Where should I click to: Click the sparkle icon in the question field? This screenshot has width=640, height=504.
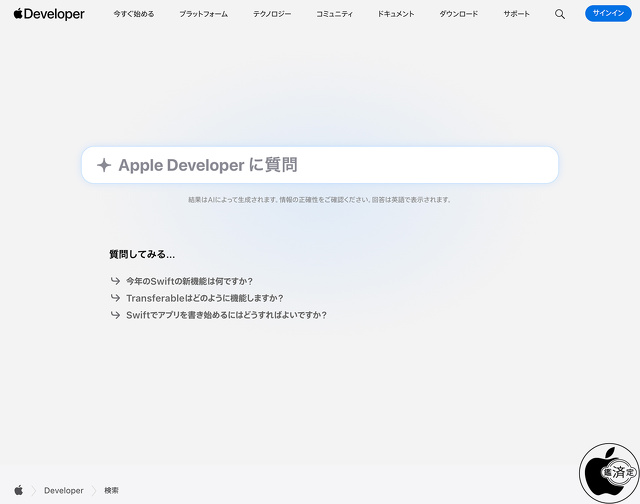point(104,165)
